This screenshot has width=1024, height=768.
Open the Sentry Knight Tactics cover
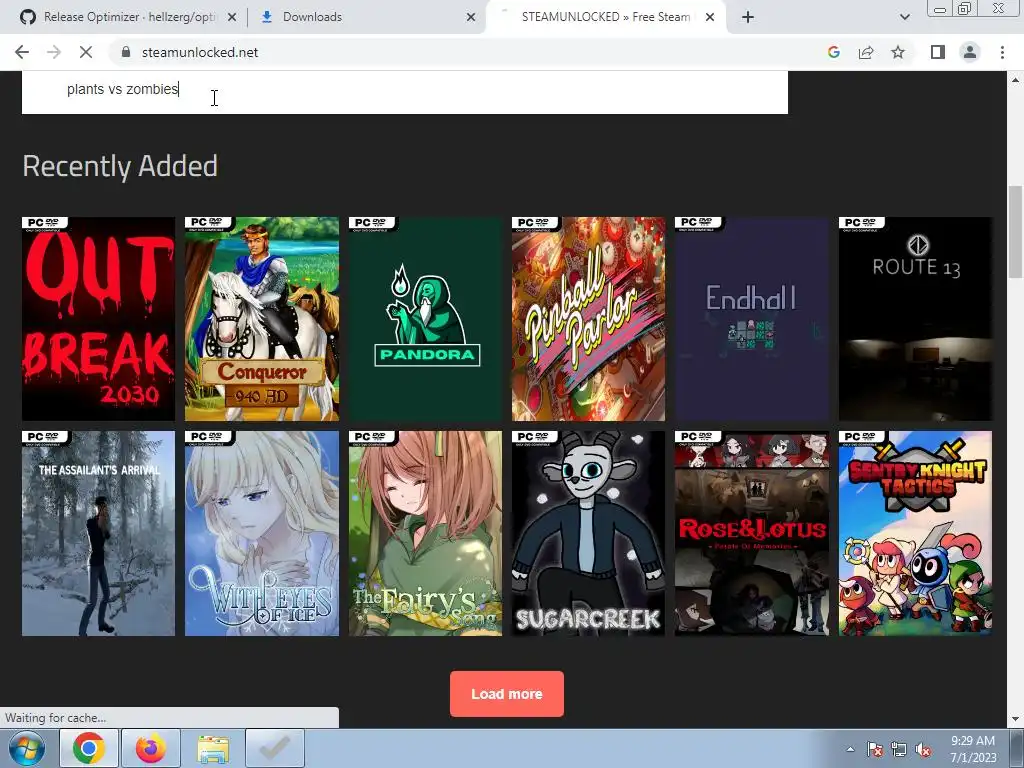coord(915,533)
